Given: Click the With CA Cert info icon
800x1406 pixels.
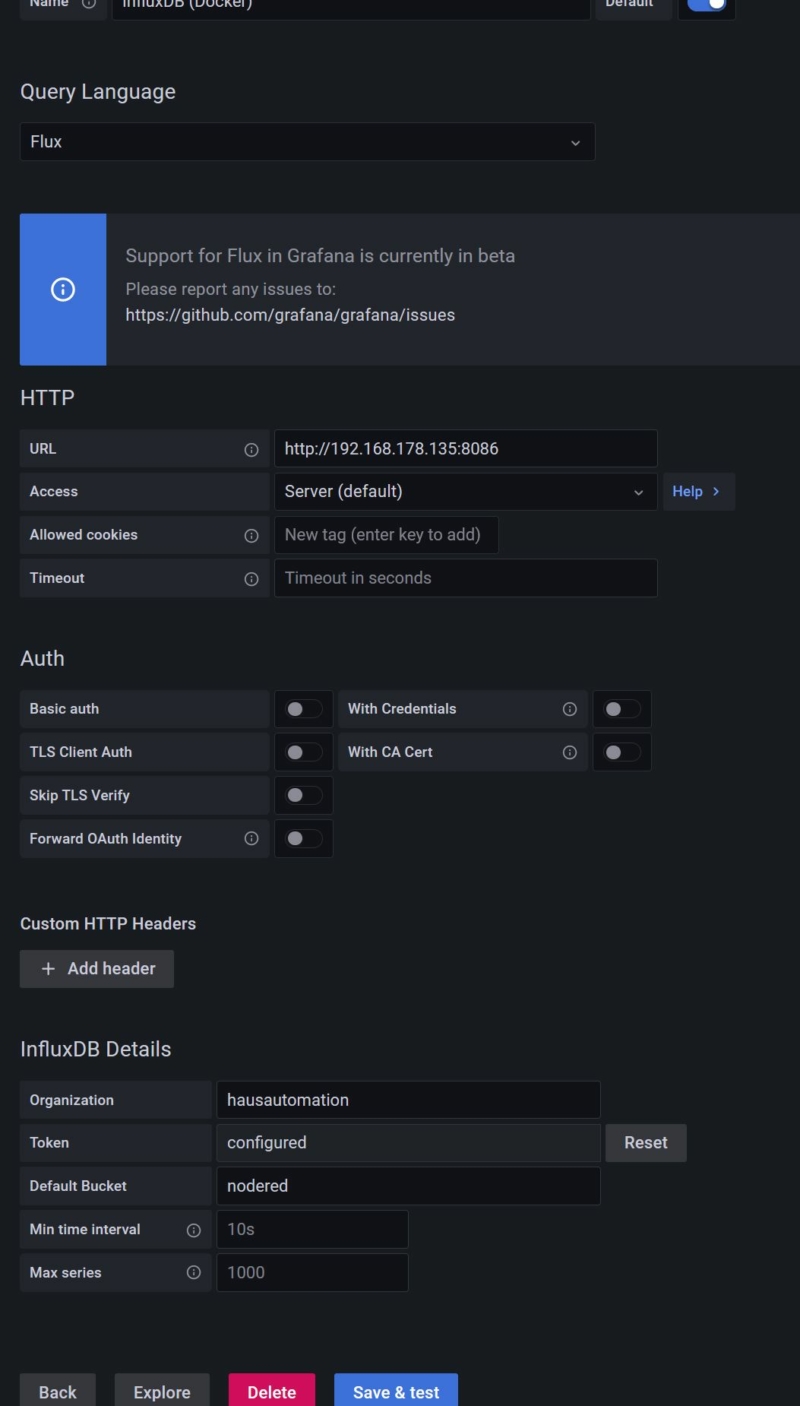Looking at the screenshot, I should pyautogui.click(x=570, y=751).
